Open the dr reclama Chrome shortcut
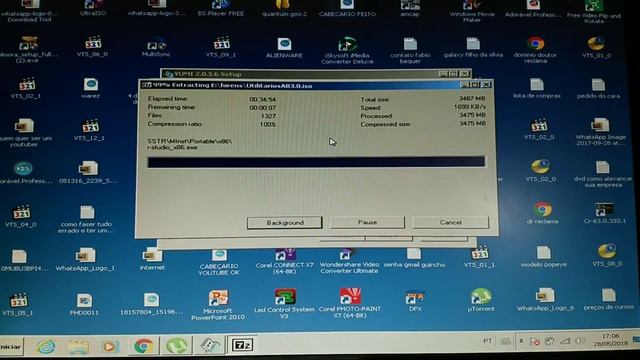The width and height of the screenshot is (640, 360). click(542, 213)
